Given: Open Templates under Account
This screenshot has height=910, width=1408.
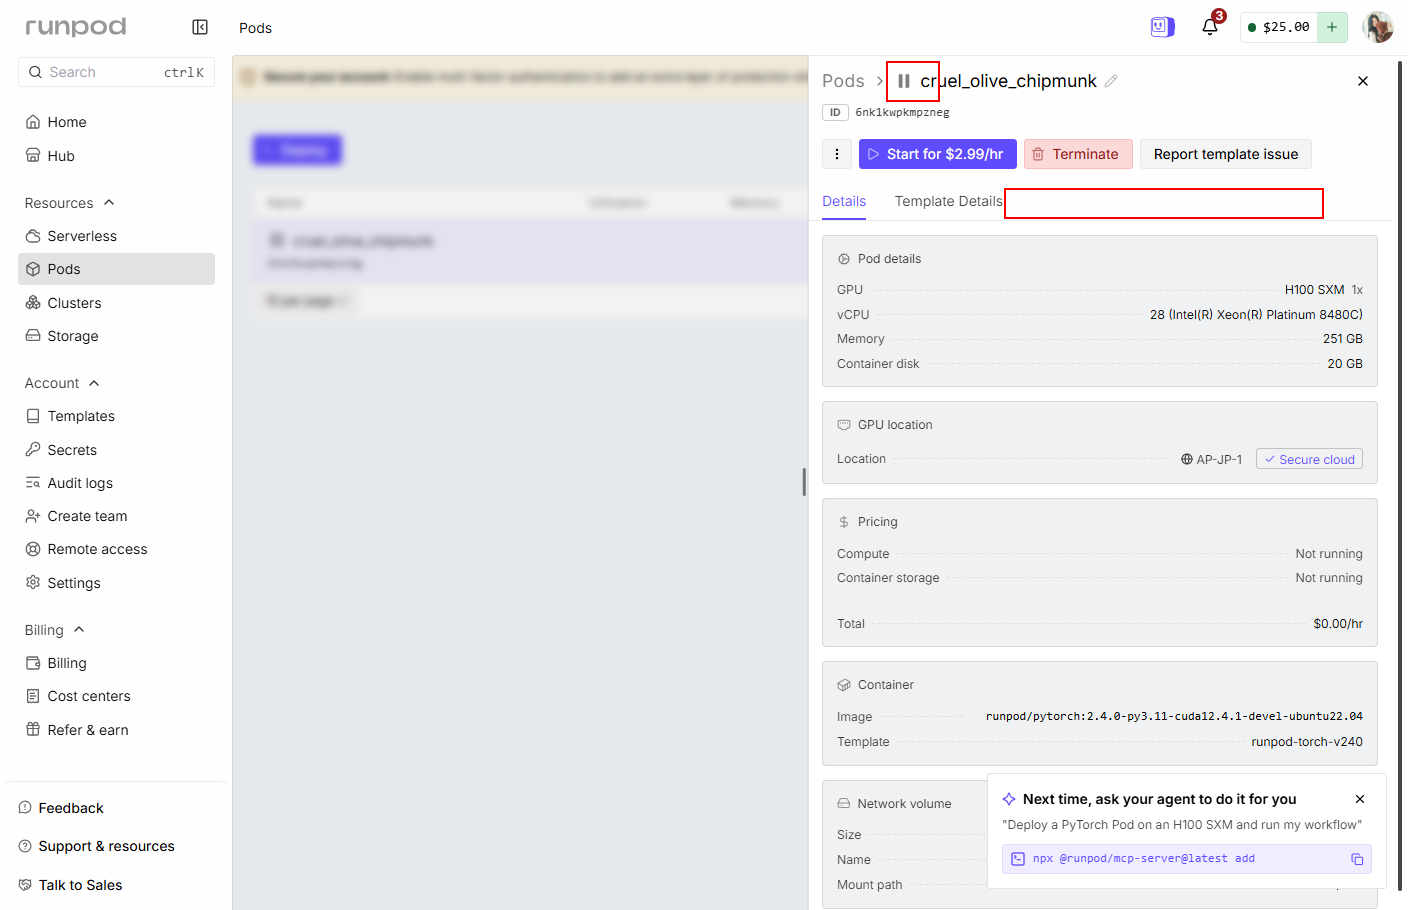Looking at the screenshot, I should 116,416.
